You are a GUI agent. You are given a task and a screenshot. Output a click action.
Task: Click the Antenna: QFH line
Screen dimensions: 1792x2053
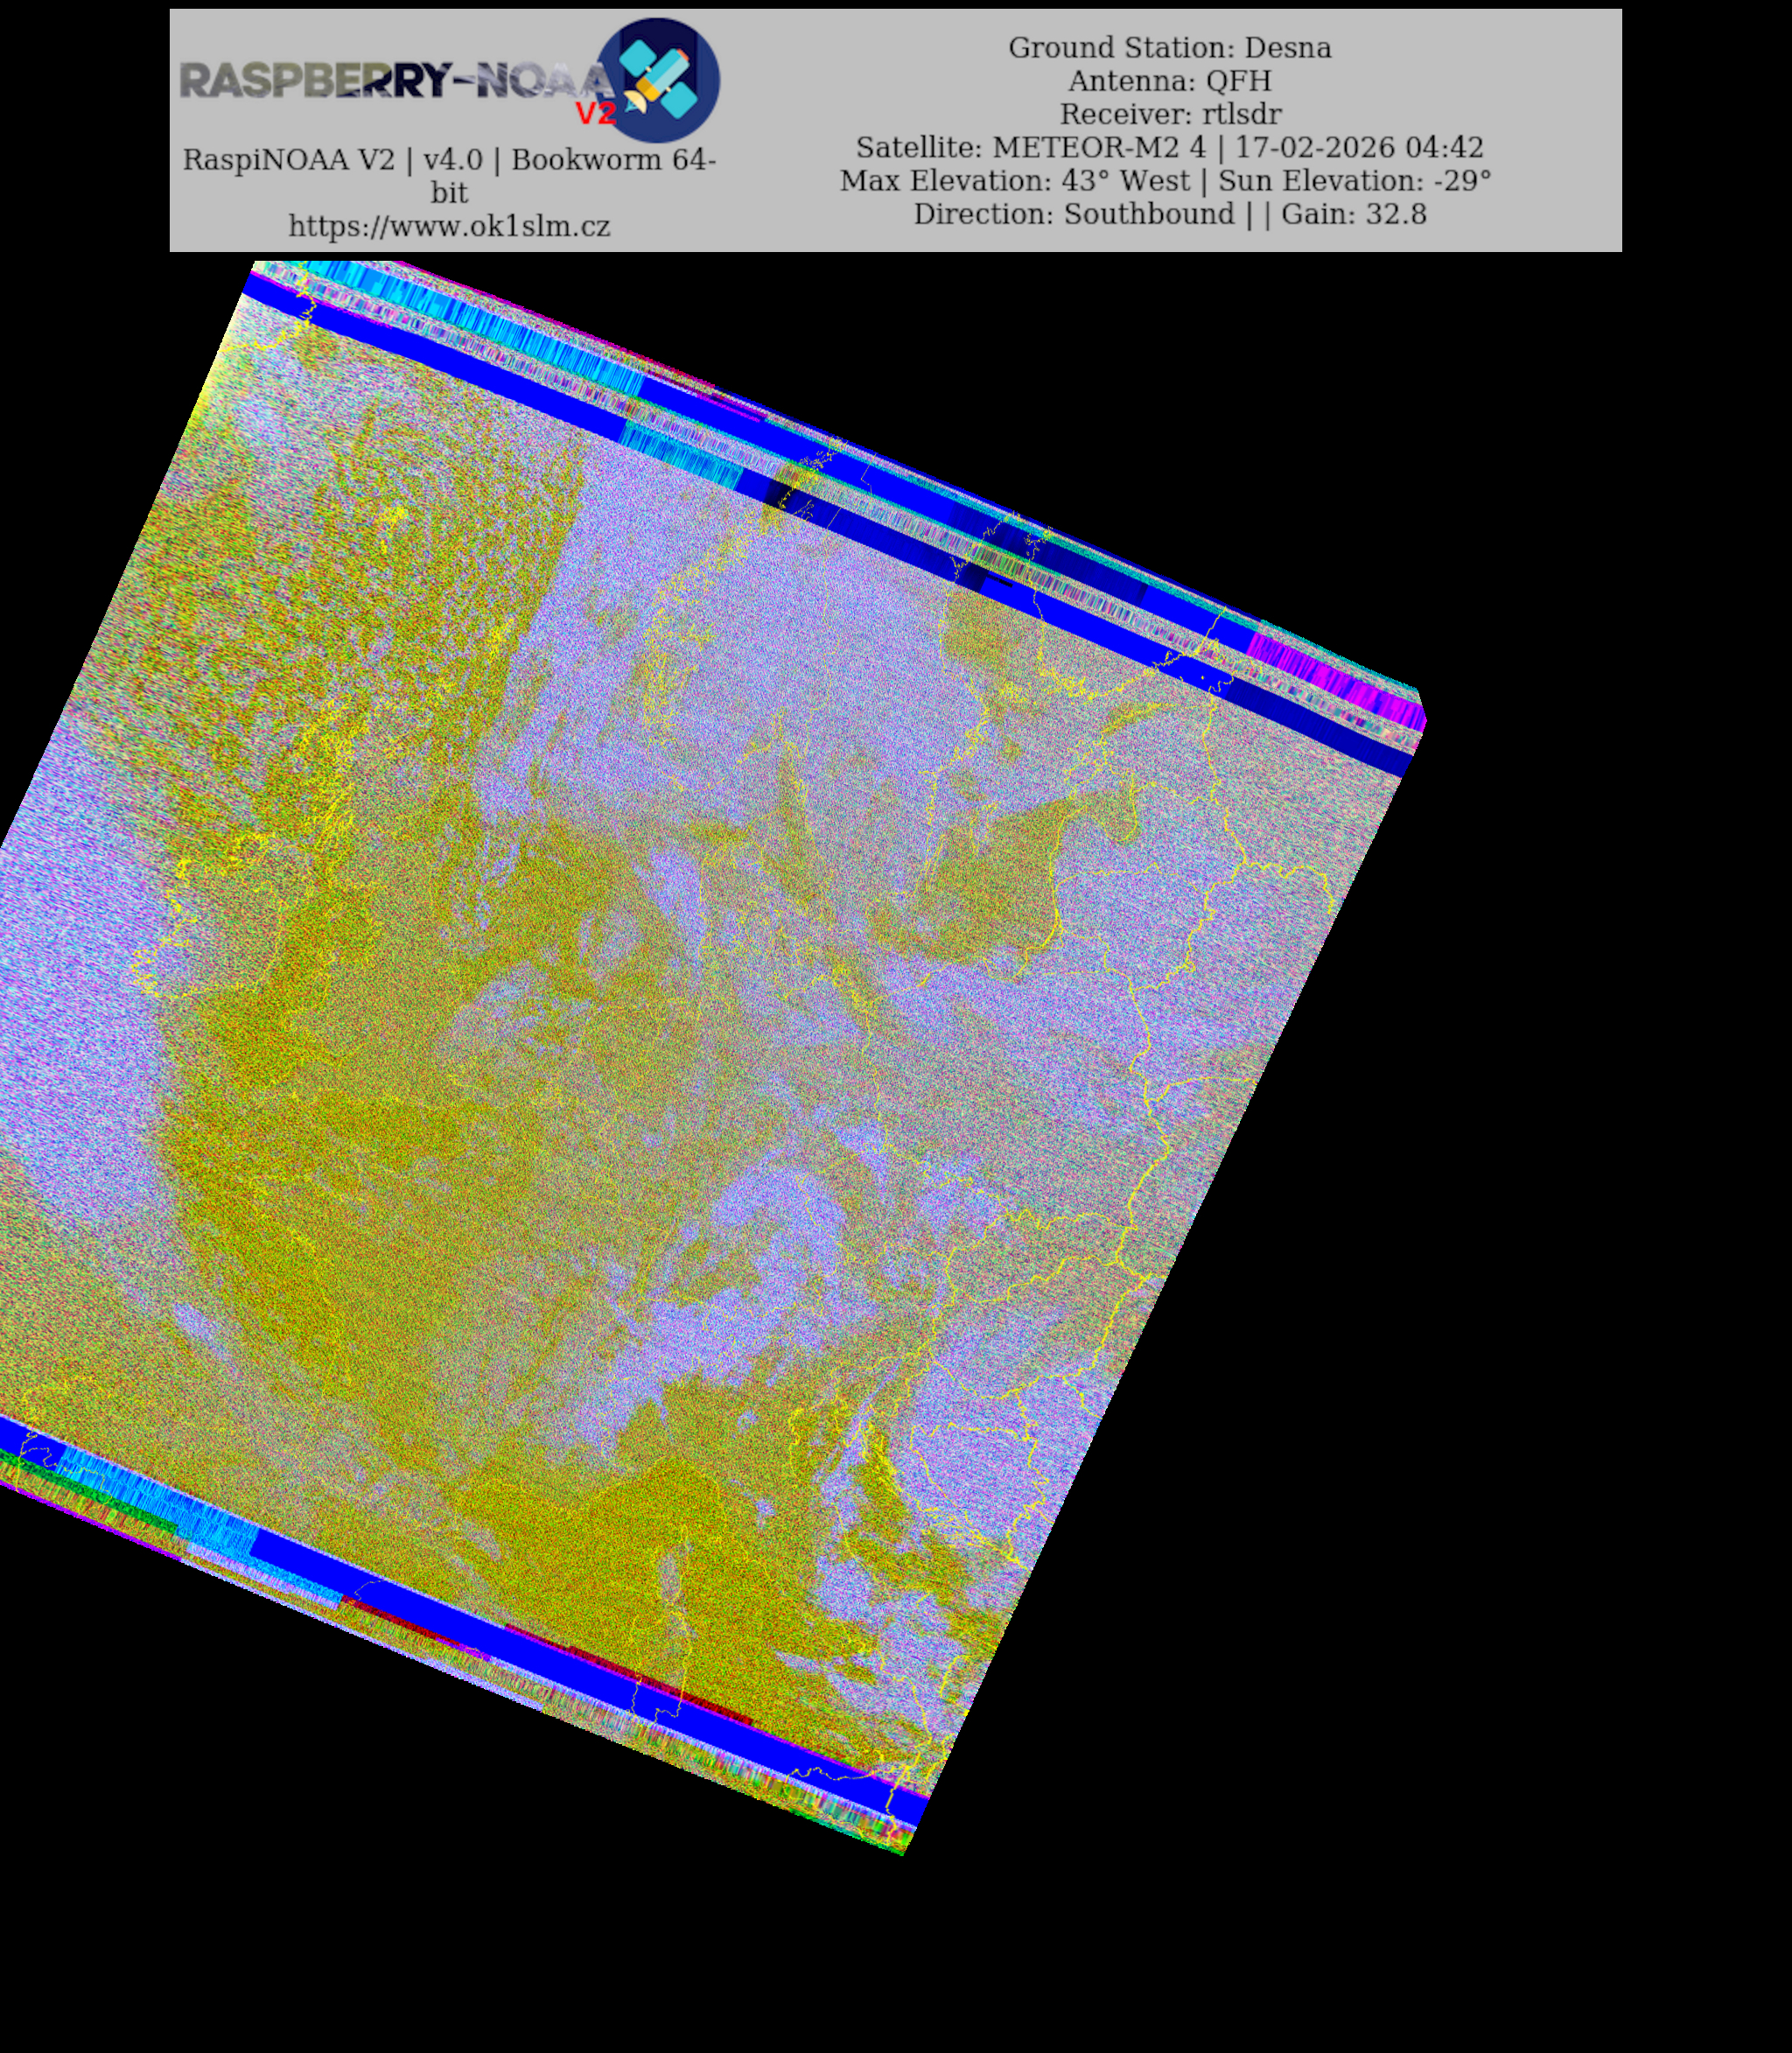[1169, 81]
